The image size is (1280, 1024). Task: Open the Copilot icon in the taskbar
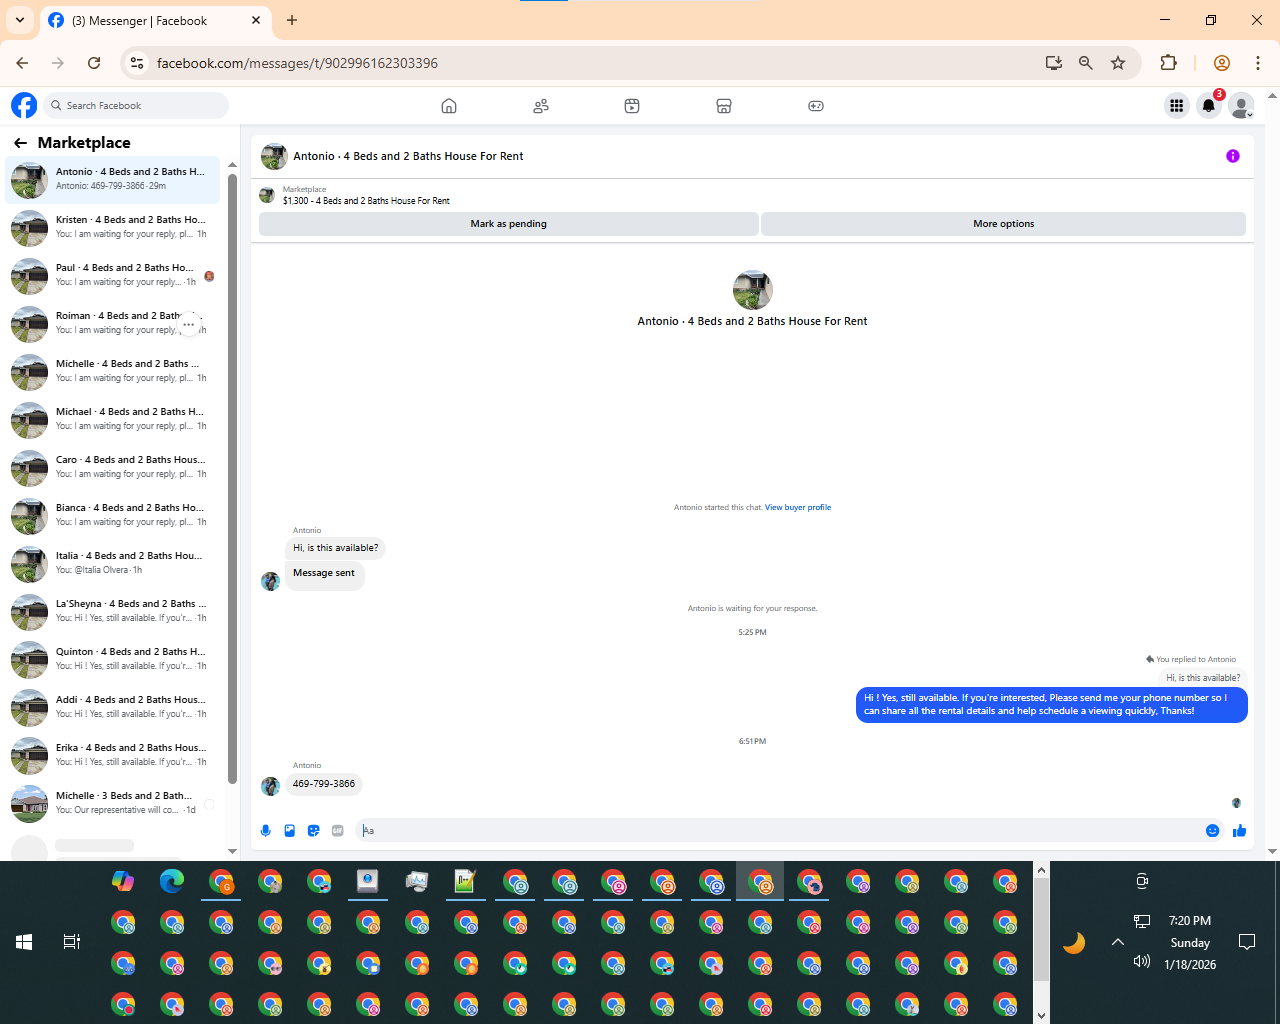[x=123, y=881]
